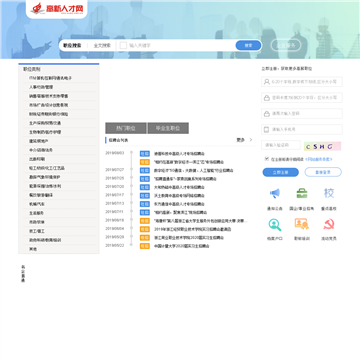Click the 高新人才网 site logo
The width and height of the screenshot is (360, 360).
click(x=57, y=8)
